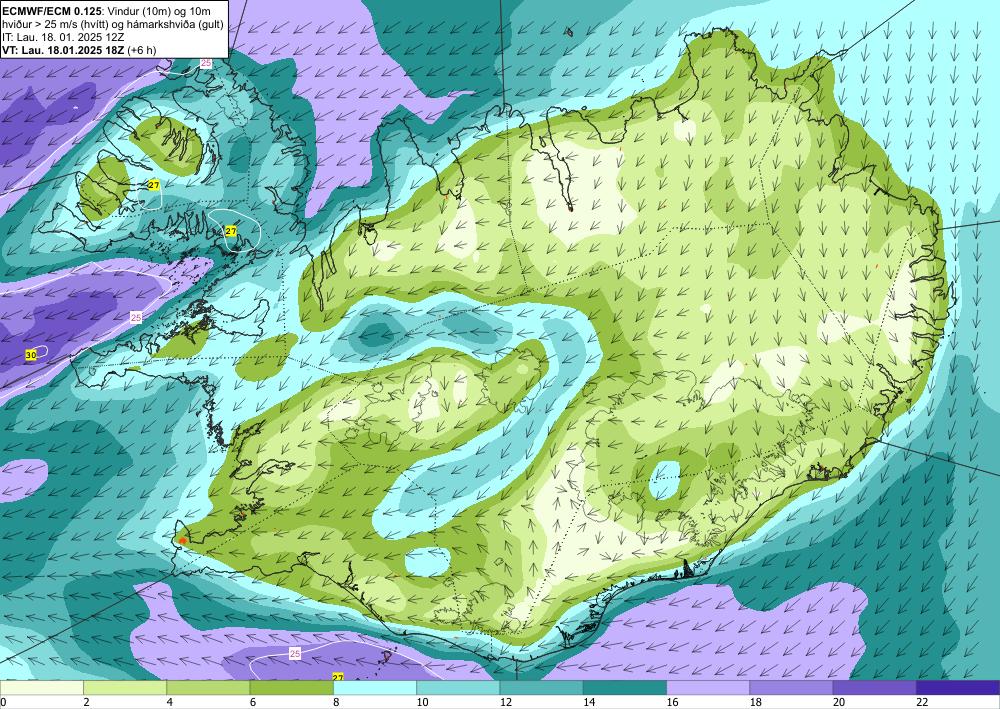
Task: Select the 8–10 m/s light cyan legend swatch
Action: point(375,687)
